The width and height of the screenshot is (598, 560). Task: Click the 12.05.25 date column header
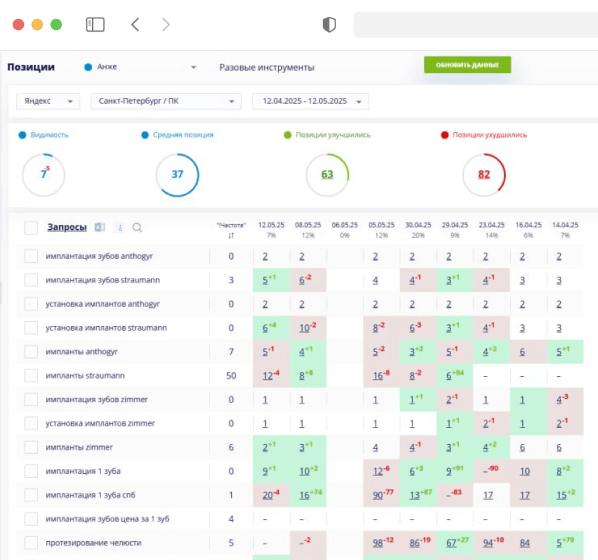click(271, 225)
